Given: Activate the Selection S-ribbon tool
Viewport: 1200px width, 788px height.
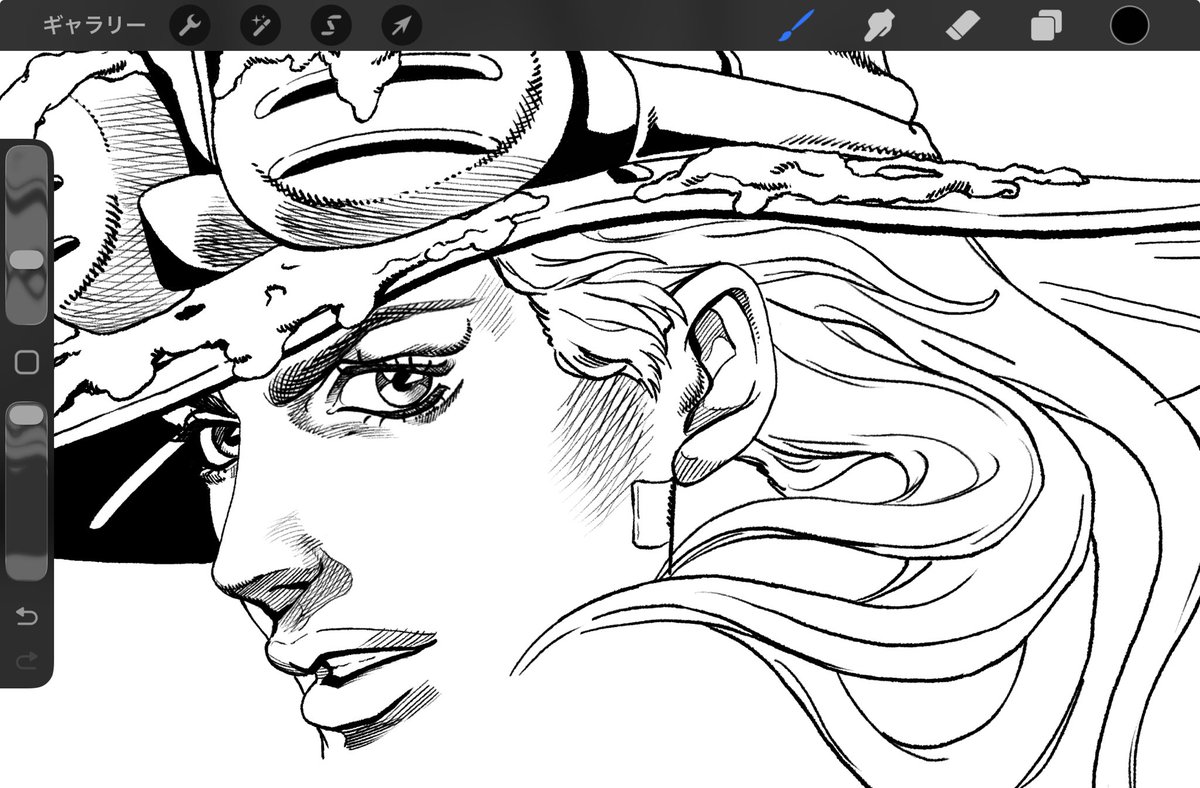Looking at the screenshot, I should click(x=331, y=26).
